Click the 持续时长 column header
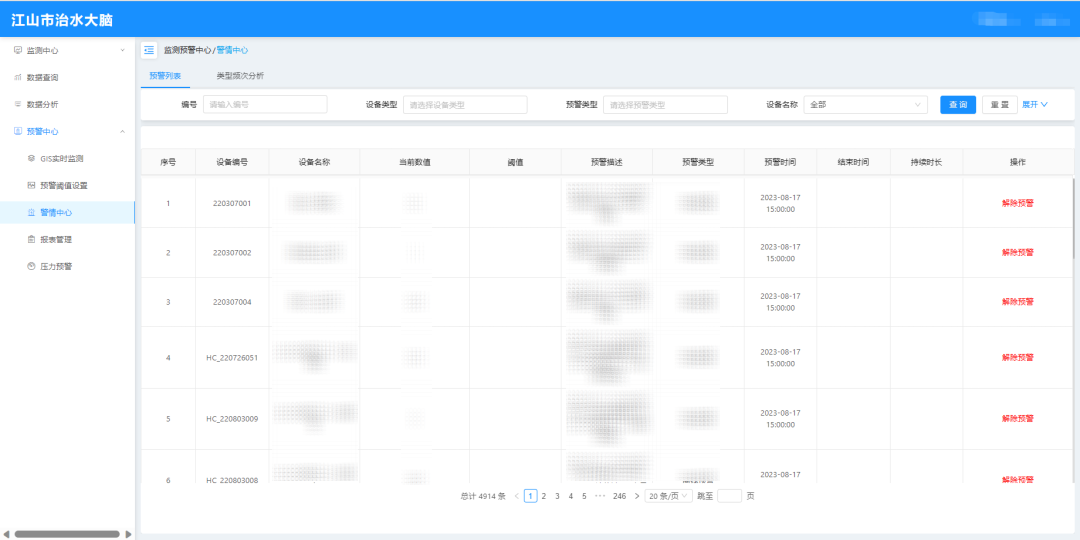 926,163
